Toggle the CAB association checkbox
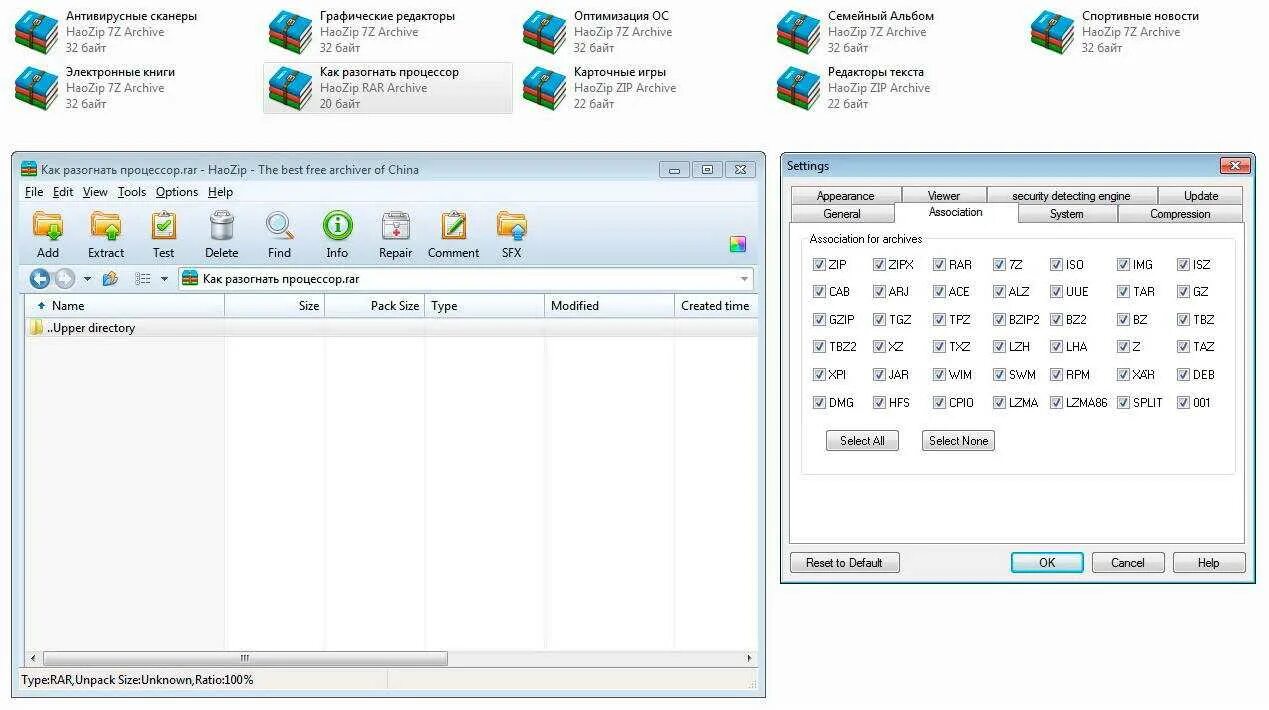 819,292
